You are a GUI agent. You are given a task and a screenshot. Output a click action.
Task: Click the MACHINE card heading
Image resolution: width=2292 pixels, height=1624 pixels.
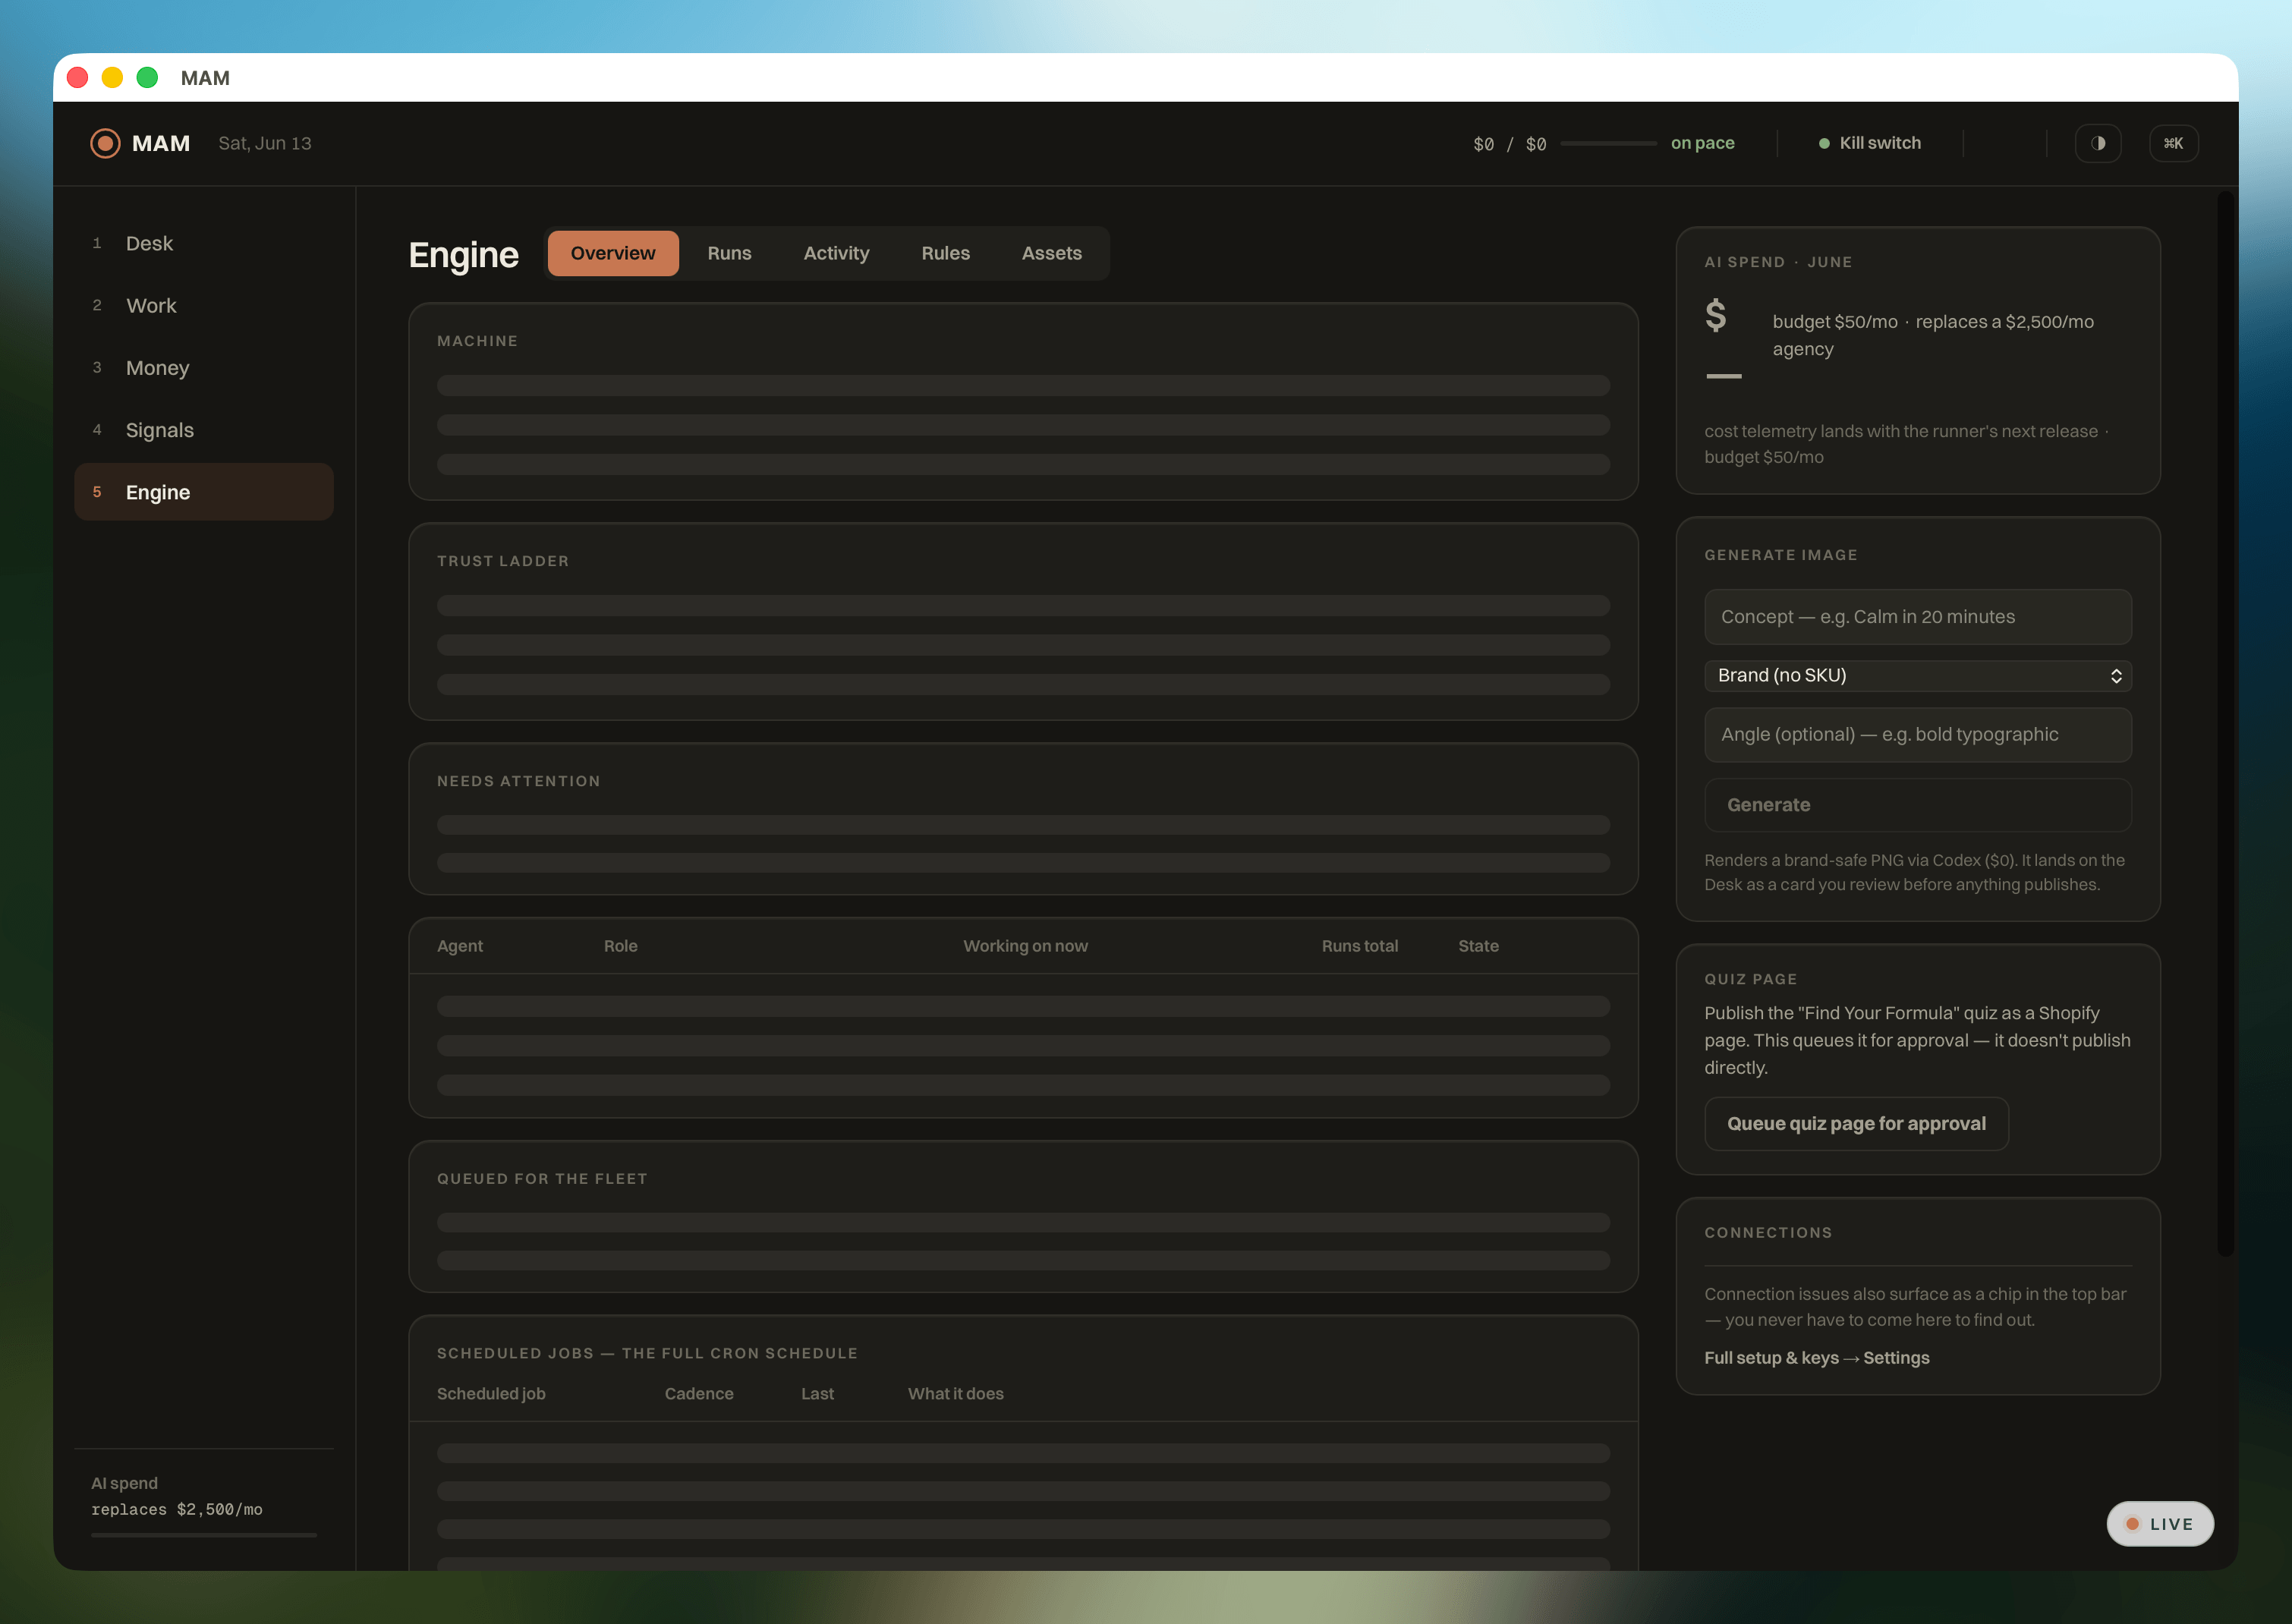pos(477,341)
